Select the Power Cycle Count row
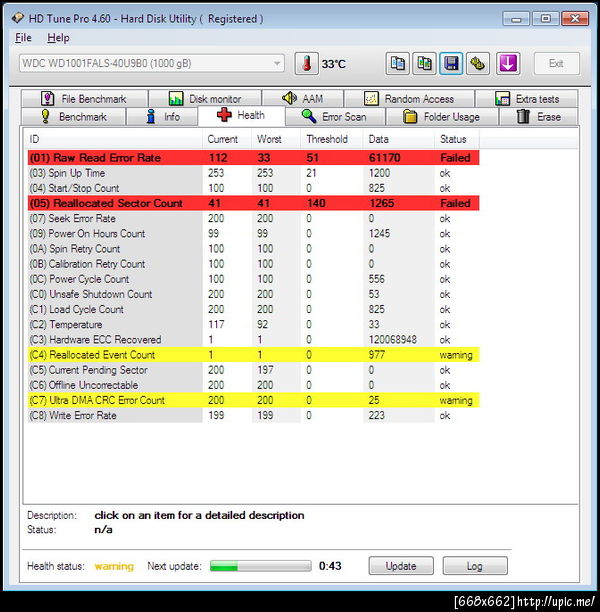 253,279
